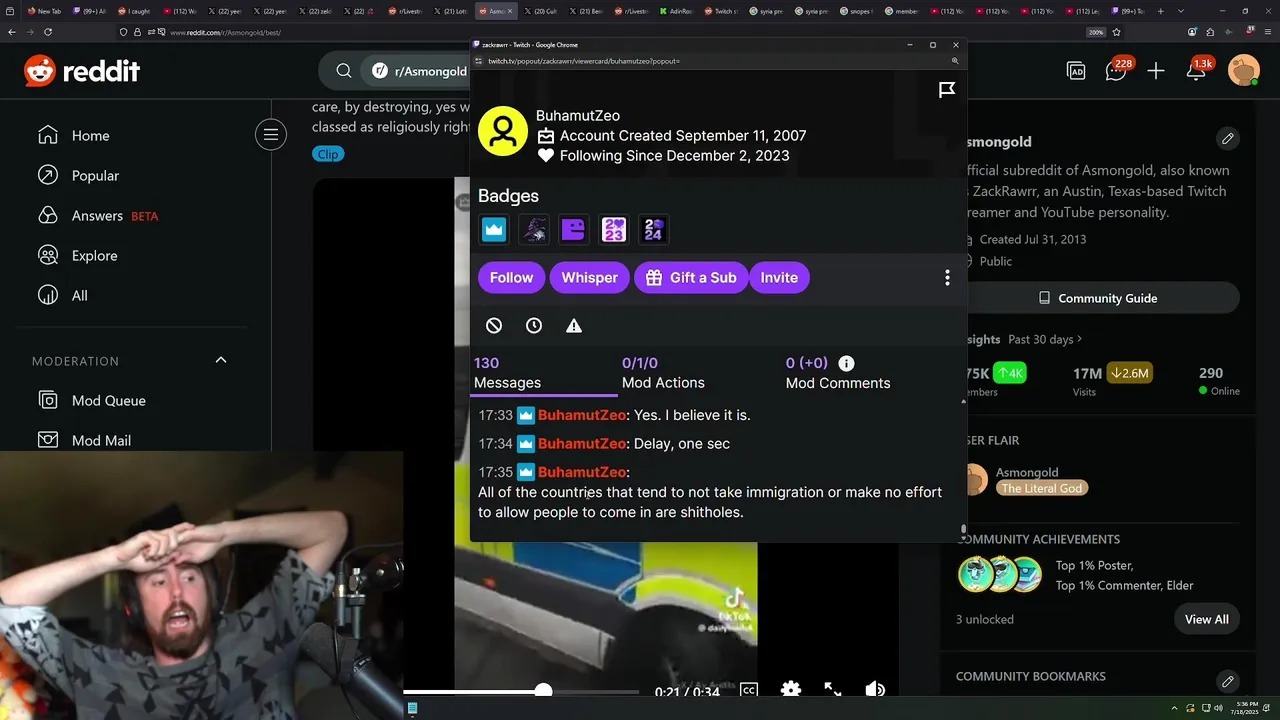The image size is (1280, 720).
Task: Click the Mod Comments info icon
Action: [846, 363]
